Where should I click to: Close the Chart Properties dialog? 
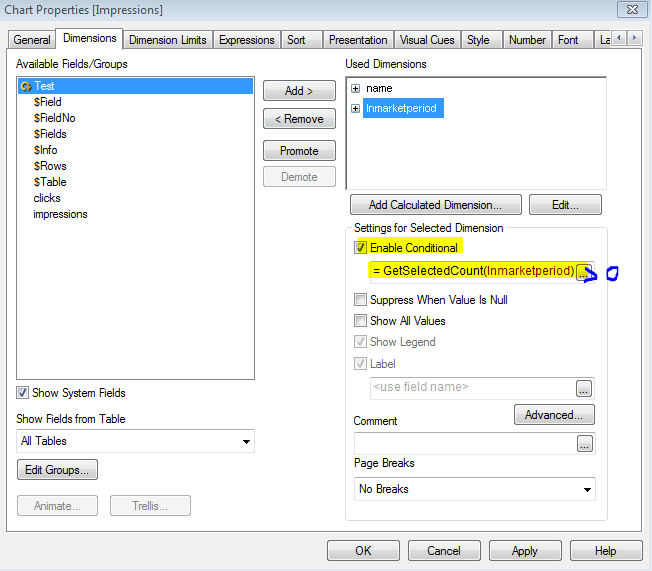point(632,10)
